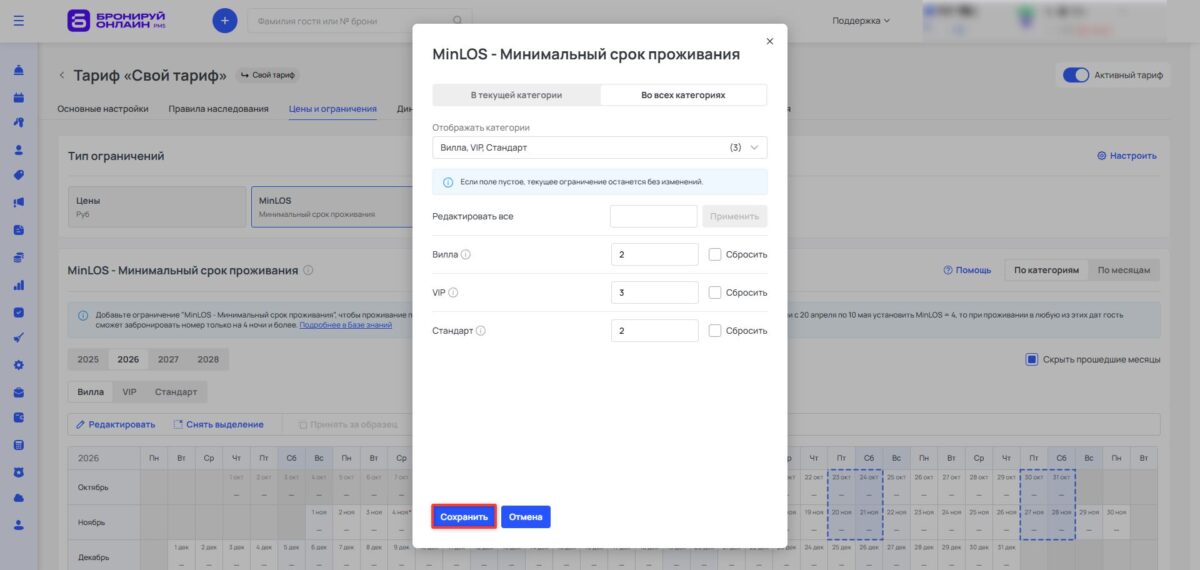This screenshot has width=1200, height=570.
Task: Click the search magnifier icon
Action: pos(458,20)
